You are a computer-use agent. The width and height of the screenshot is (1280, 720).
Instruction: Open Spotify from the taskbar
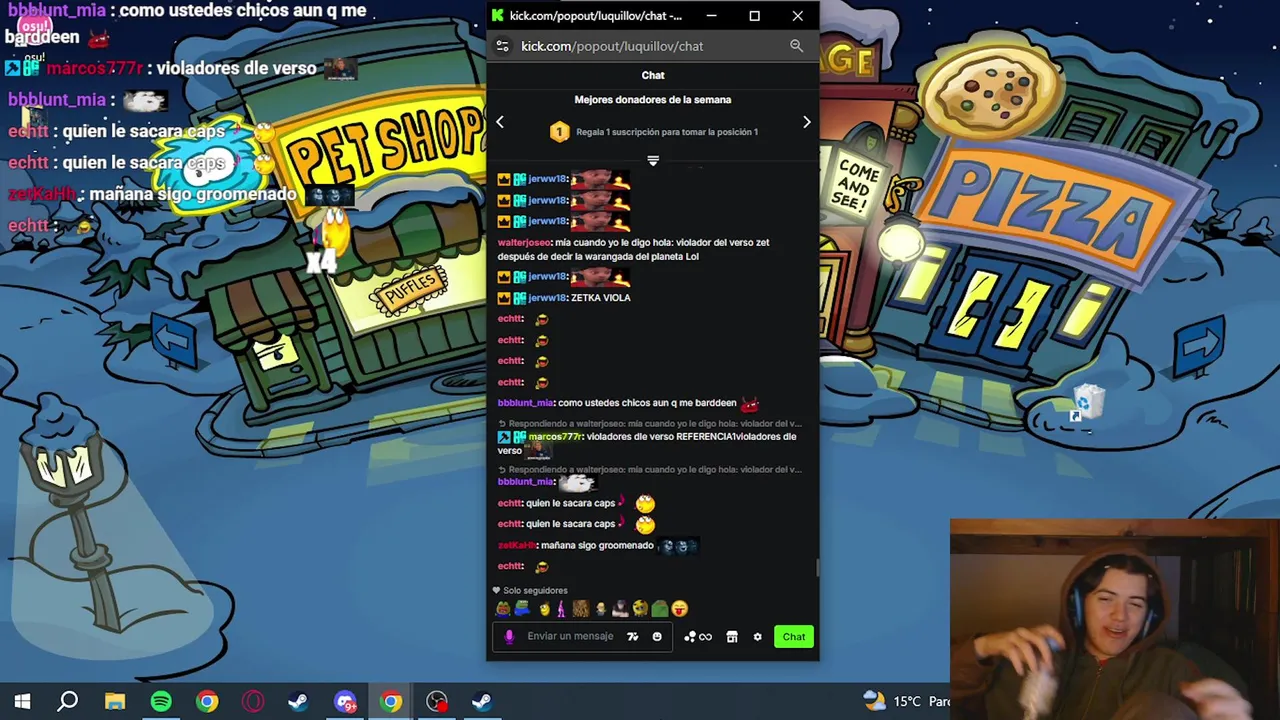pos(161,702)
